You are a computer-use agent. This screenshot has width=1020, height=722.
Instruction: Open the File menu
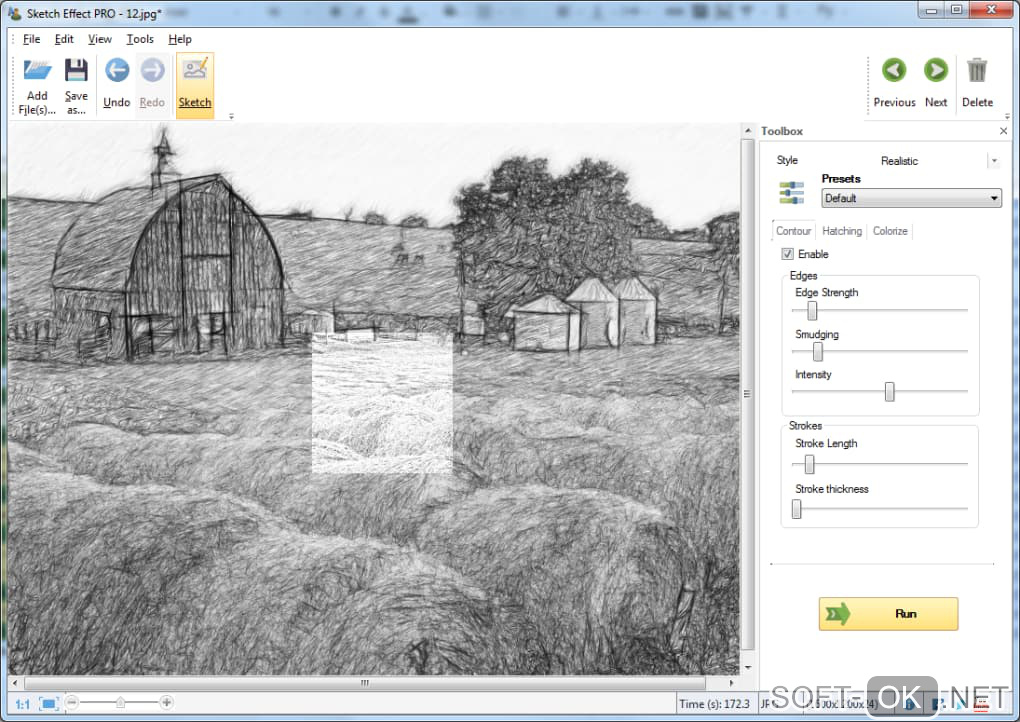coord(31,39)
